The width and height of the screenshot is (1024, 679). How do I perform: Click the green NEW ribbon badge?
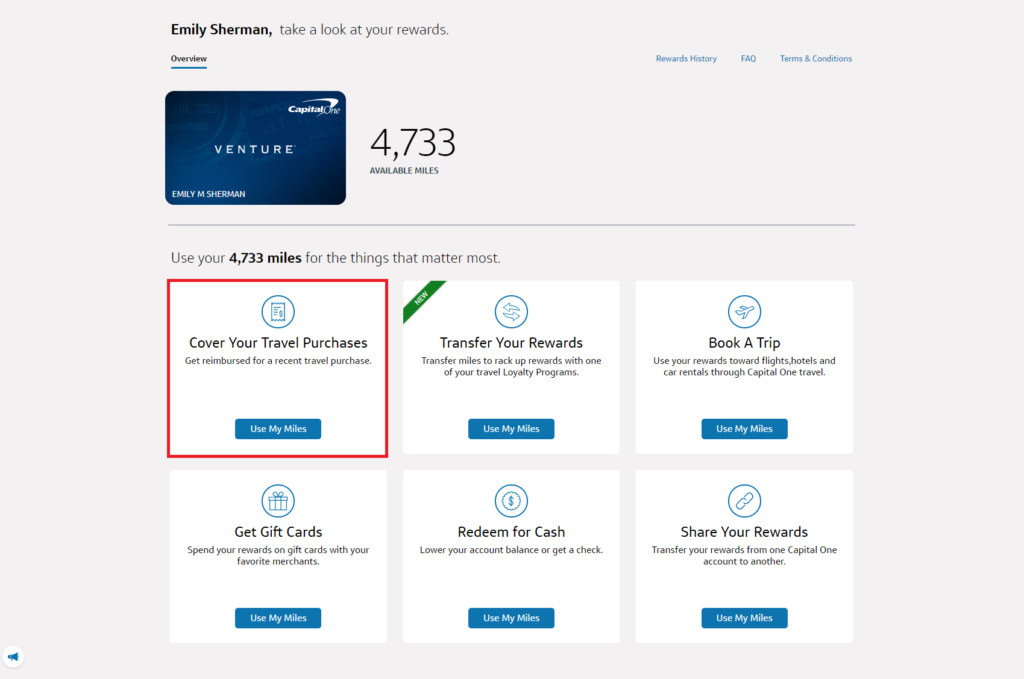[421, 299]
